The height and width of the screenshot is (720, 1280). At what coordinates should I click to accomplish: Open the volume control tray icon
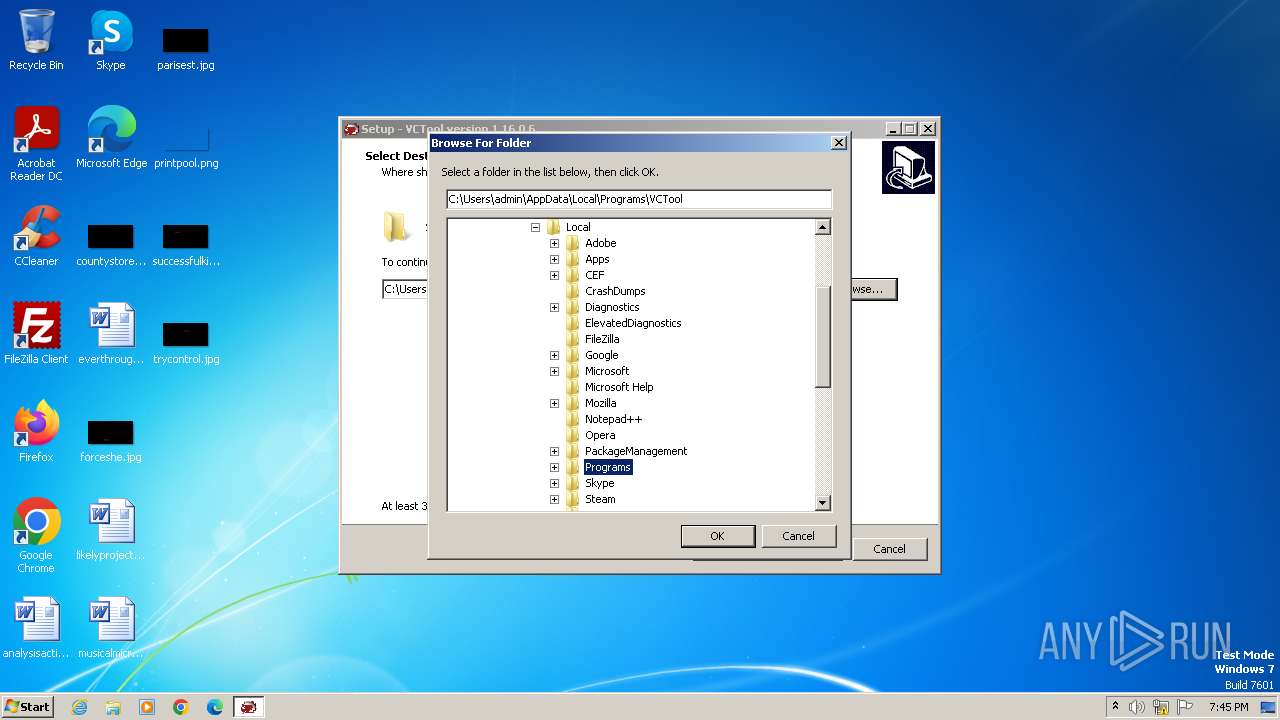click(1137, 707)
